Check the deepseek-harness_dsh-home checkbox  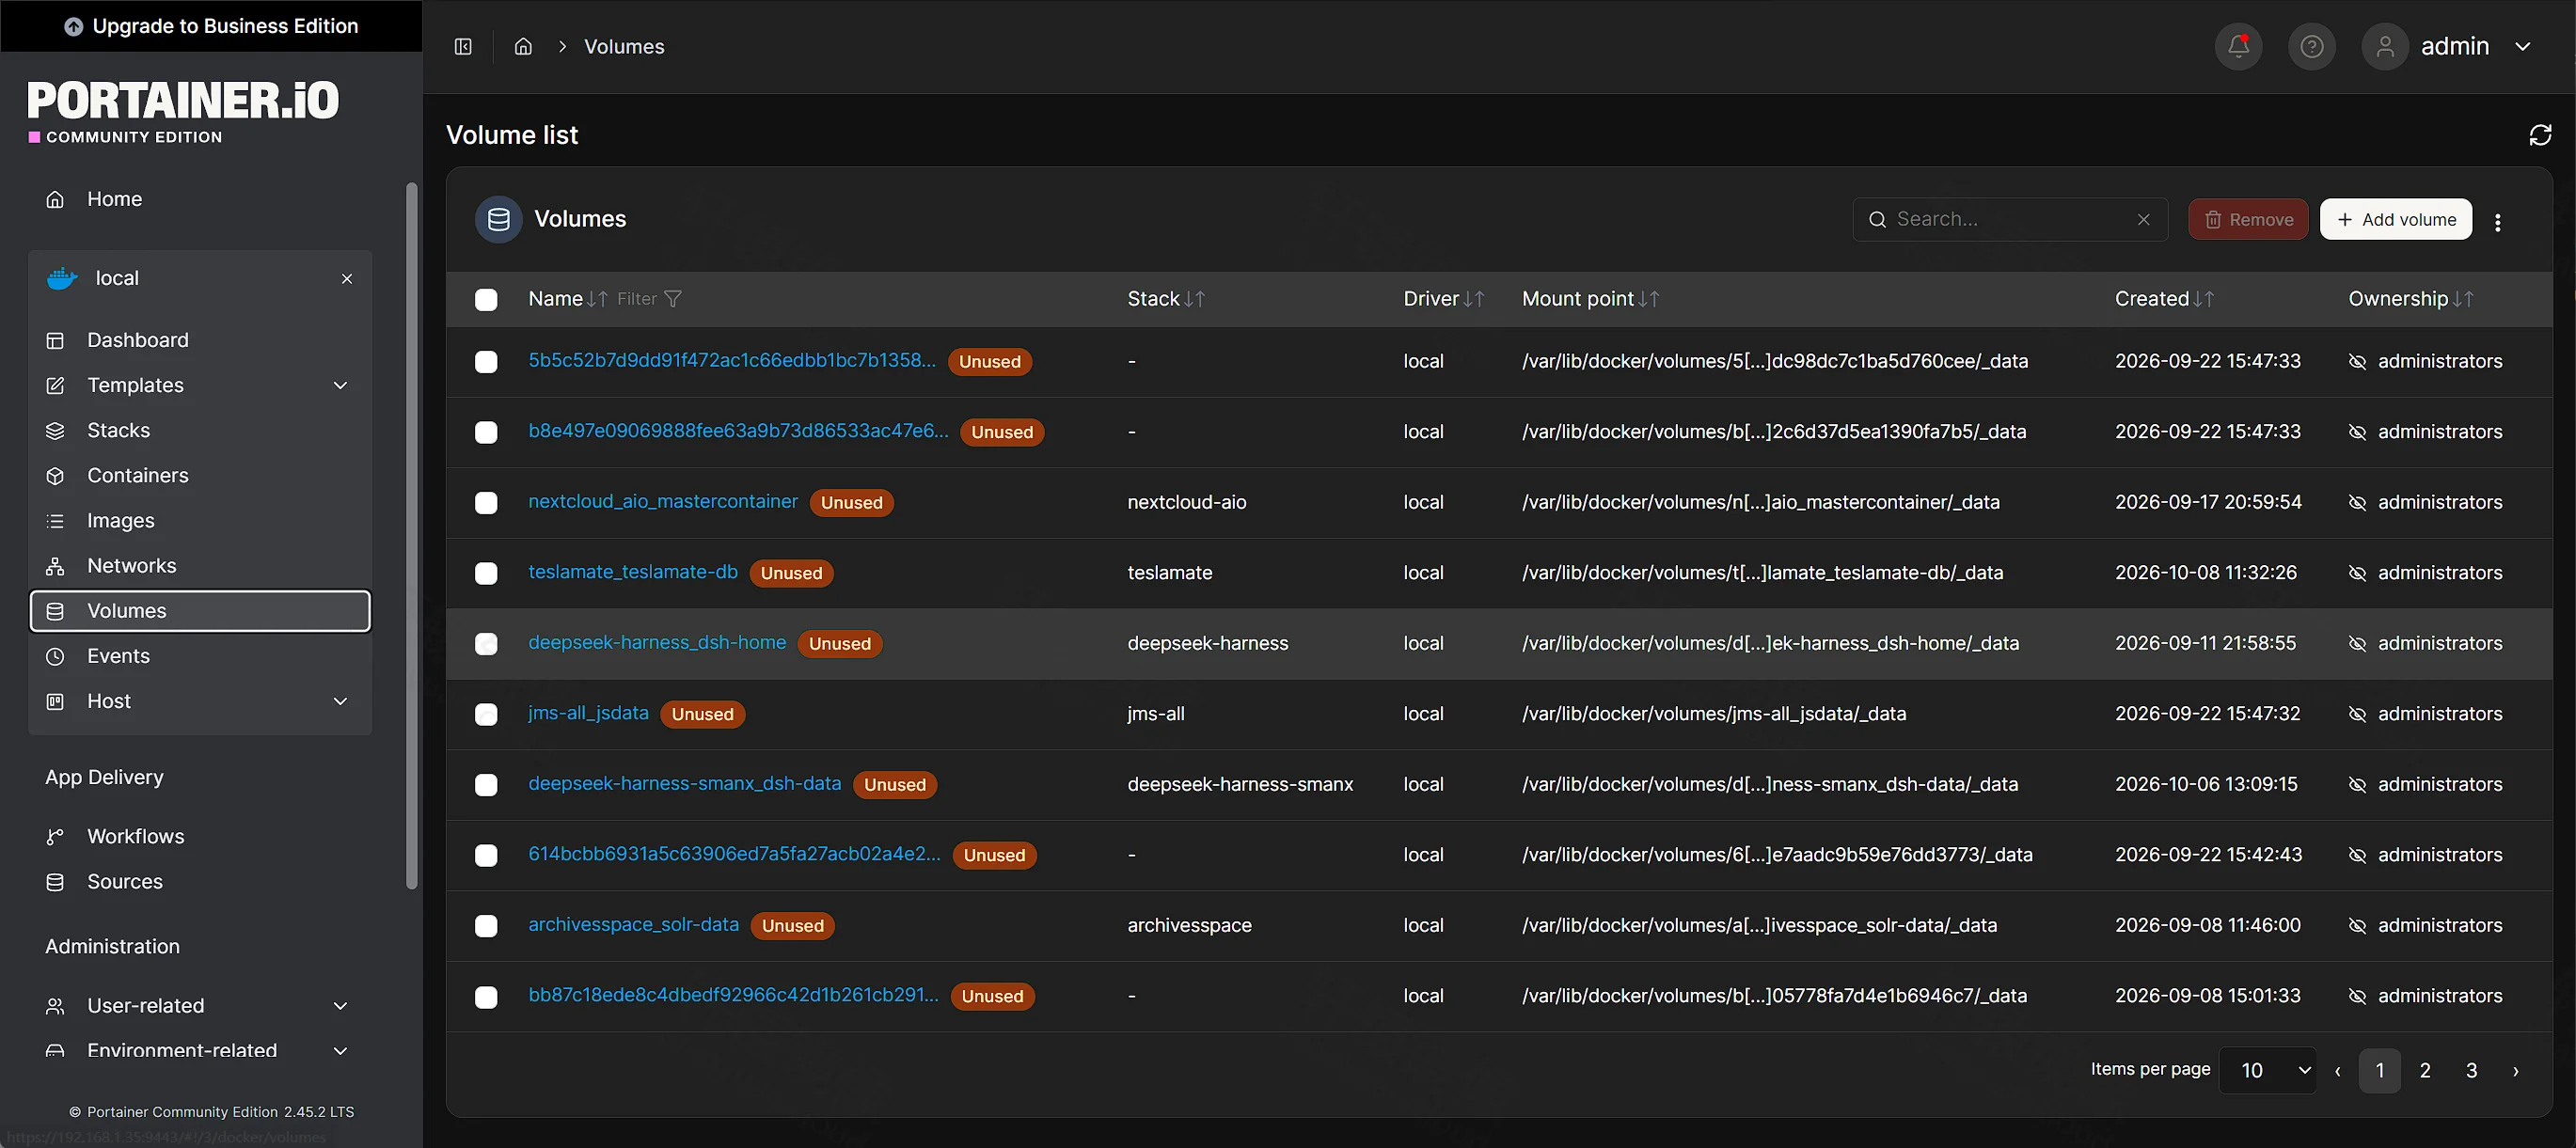pos(486,644)
